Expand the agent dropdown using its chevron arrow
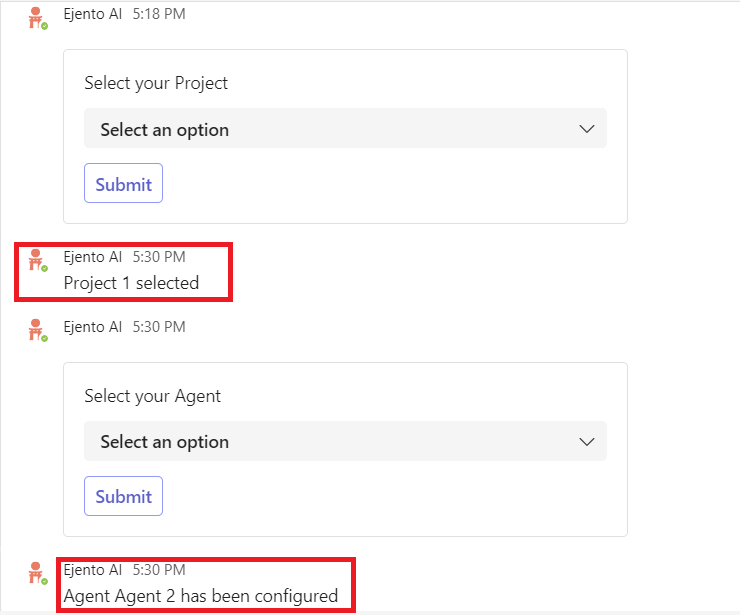The width and height of the screenshot is (740, 615). coord(586,441)
